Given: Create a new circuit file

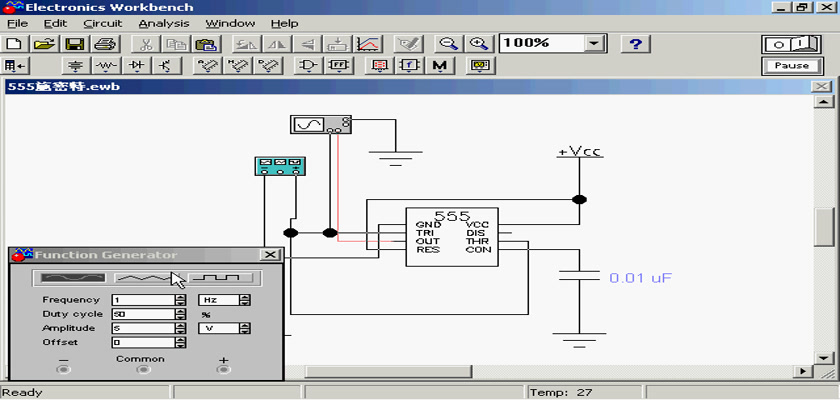Looking at the screenshot, I should [16, 43].
